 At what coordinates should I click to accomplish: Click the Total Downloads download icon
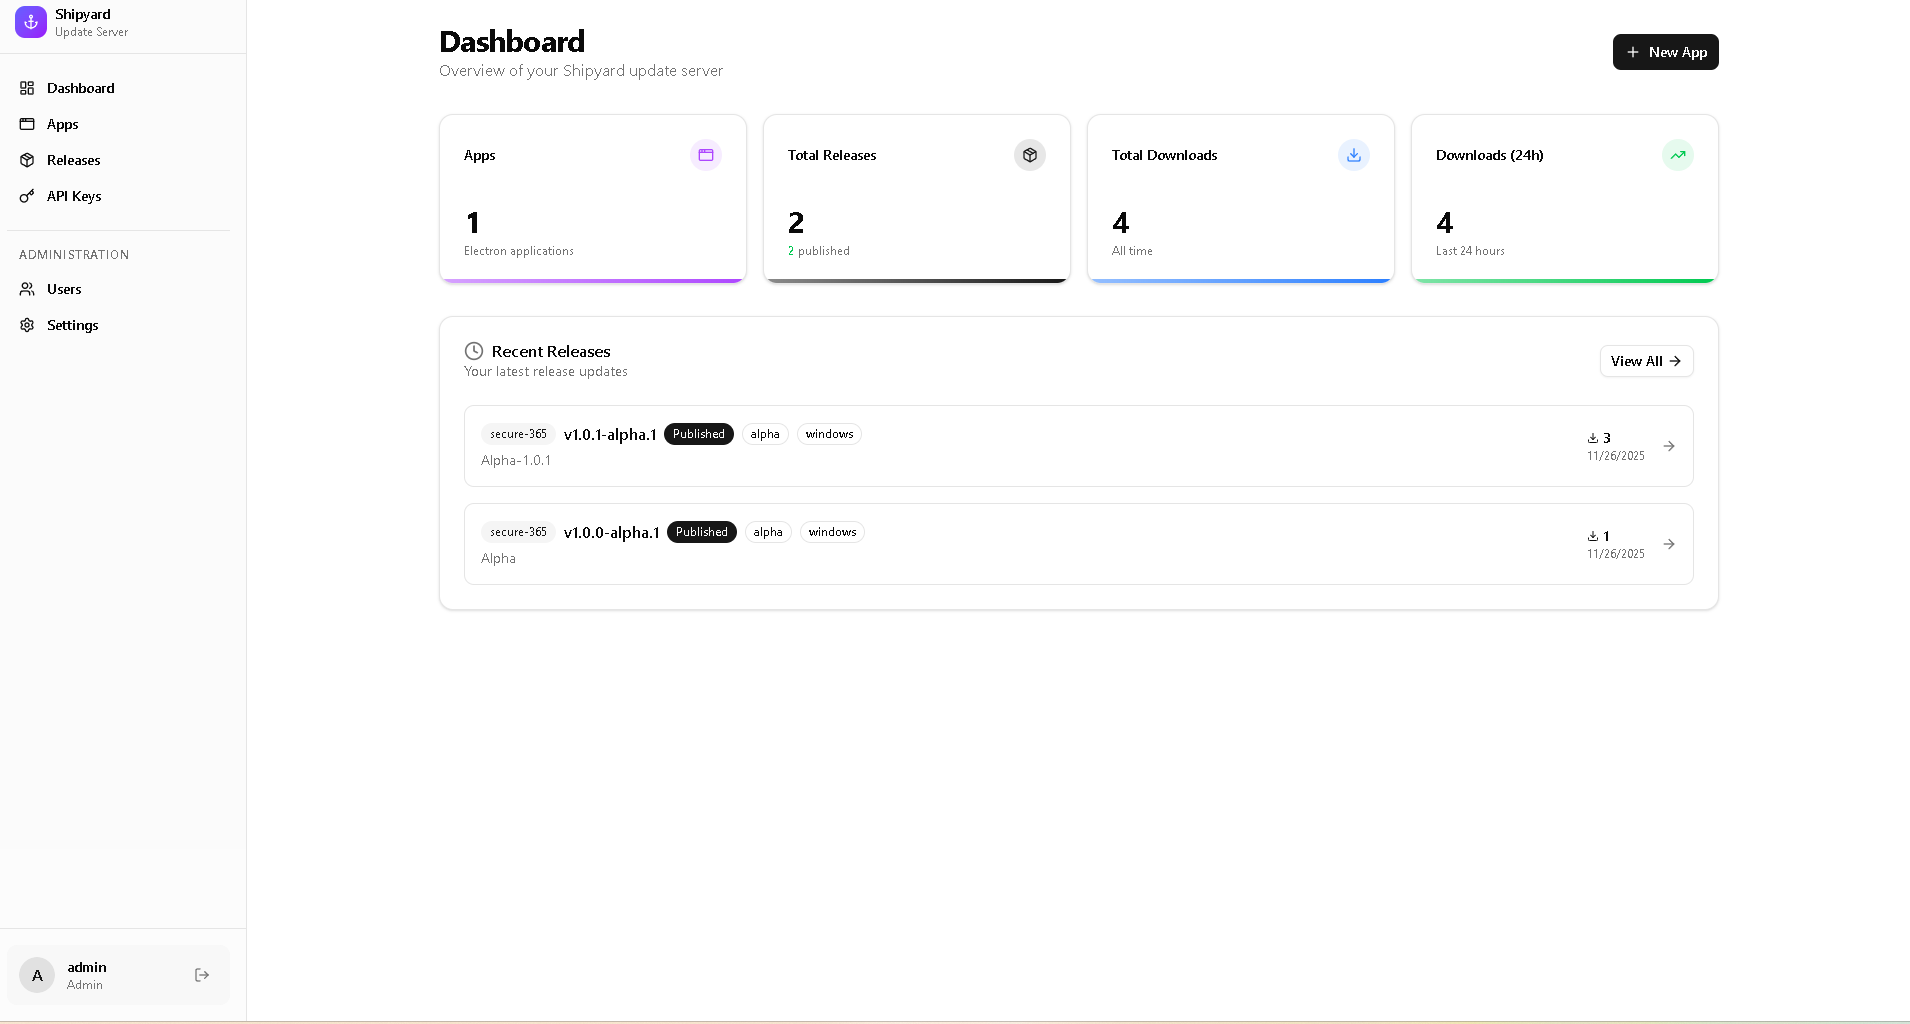(1354, 155)
